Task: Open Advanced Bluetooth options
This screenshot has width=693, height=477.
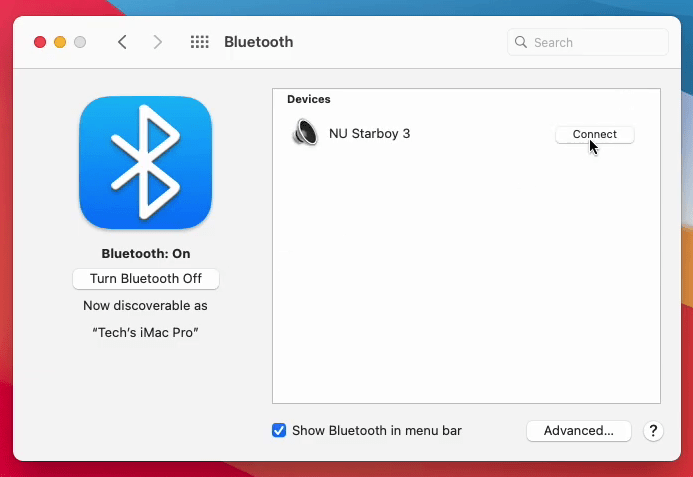Action: click(579, 431)
